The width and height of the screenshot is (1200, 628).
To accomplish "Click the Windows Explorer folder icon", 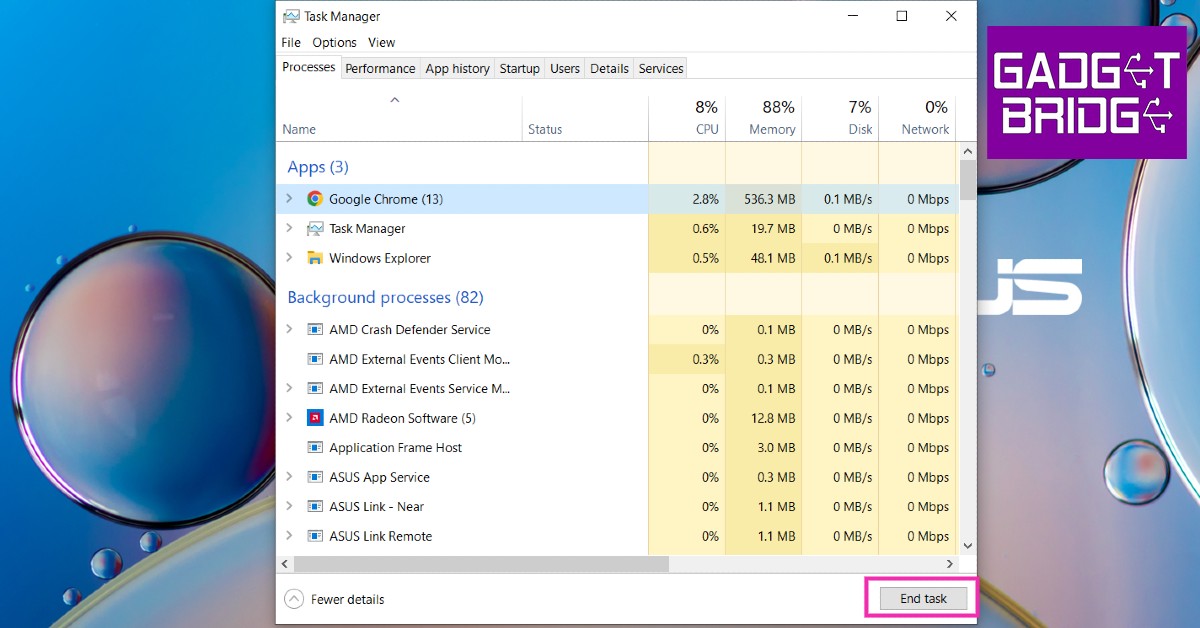I will tap(315, 258).
